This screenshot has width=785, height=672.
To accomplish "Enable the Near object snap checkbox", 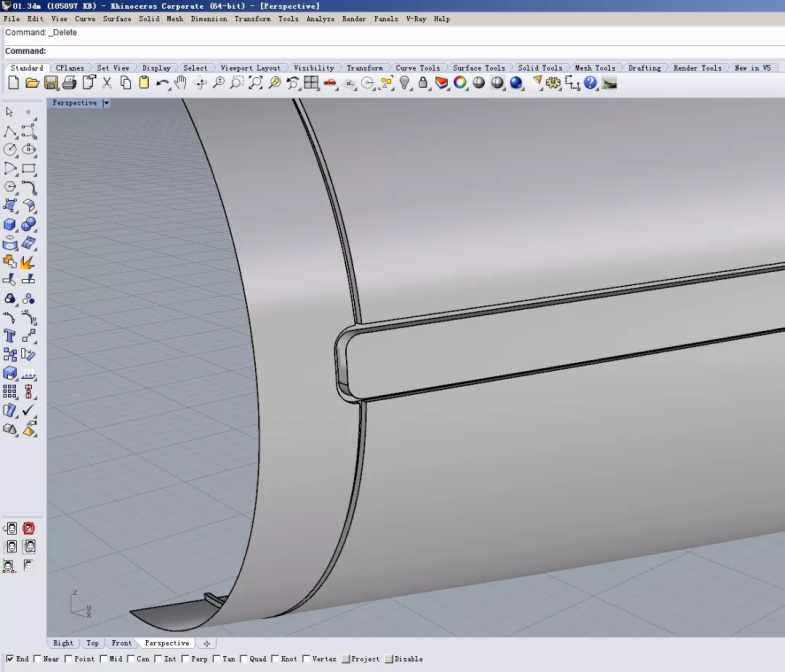I will [39, 659].
